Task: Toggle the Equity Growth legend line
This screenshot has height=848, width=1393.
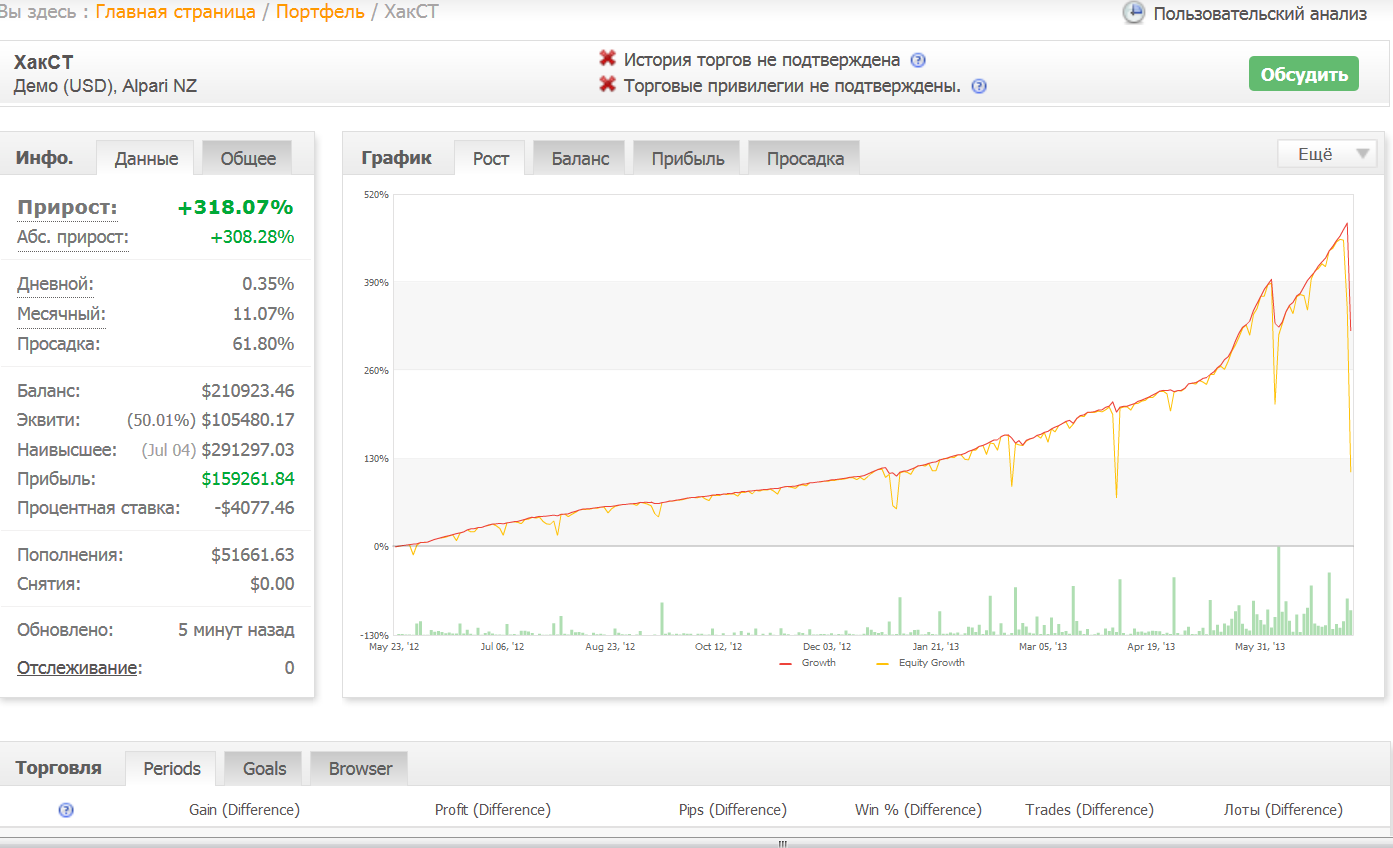Action: click(920, 663)
